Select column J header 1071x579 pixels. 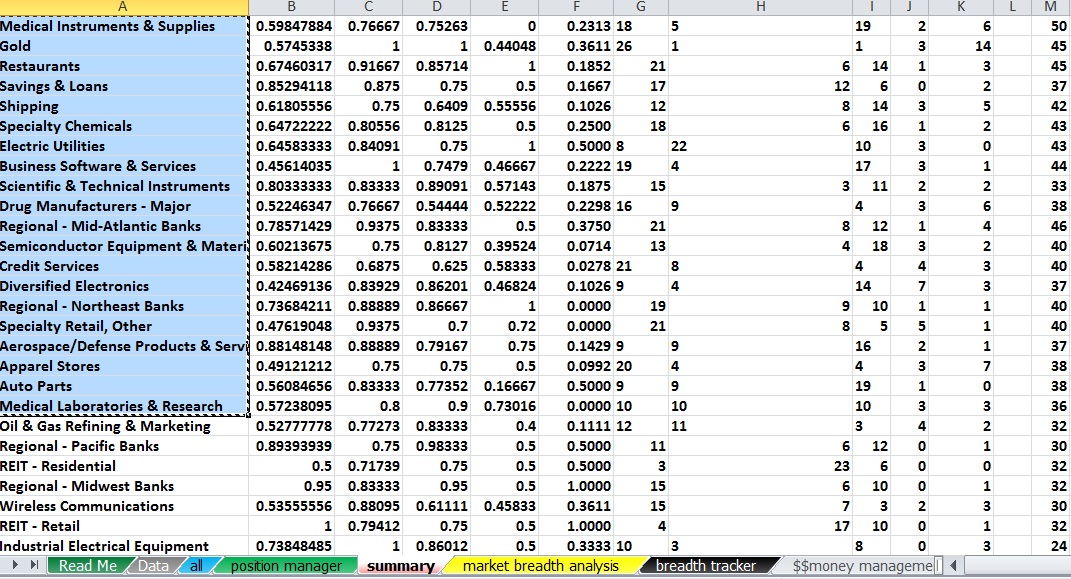tap(909, 7)
